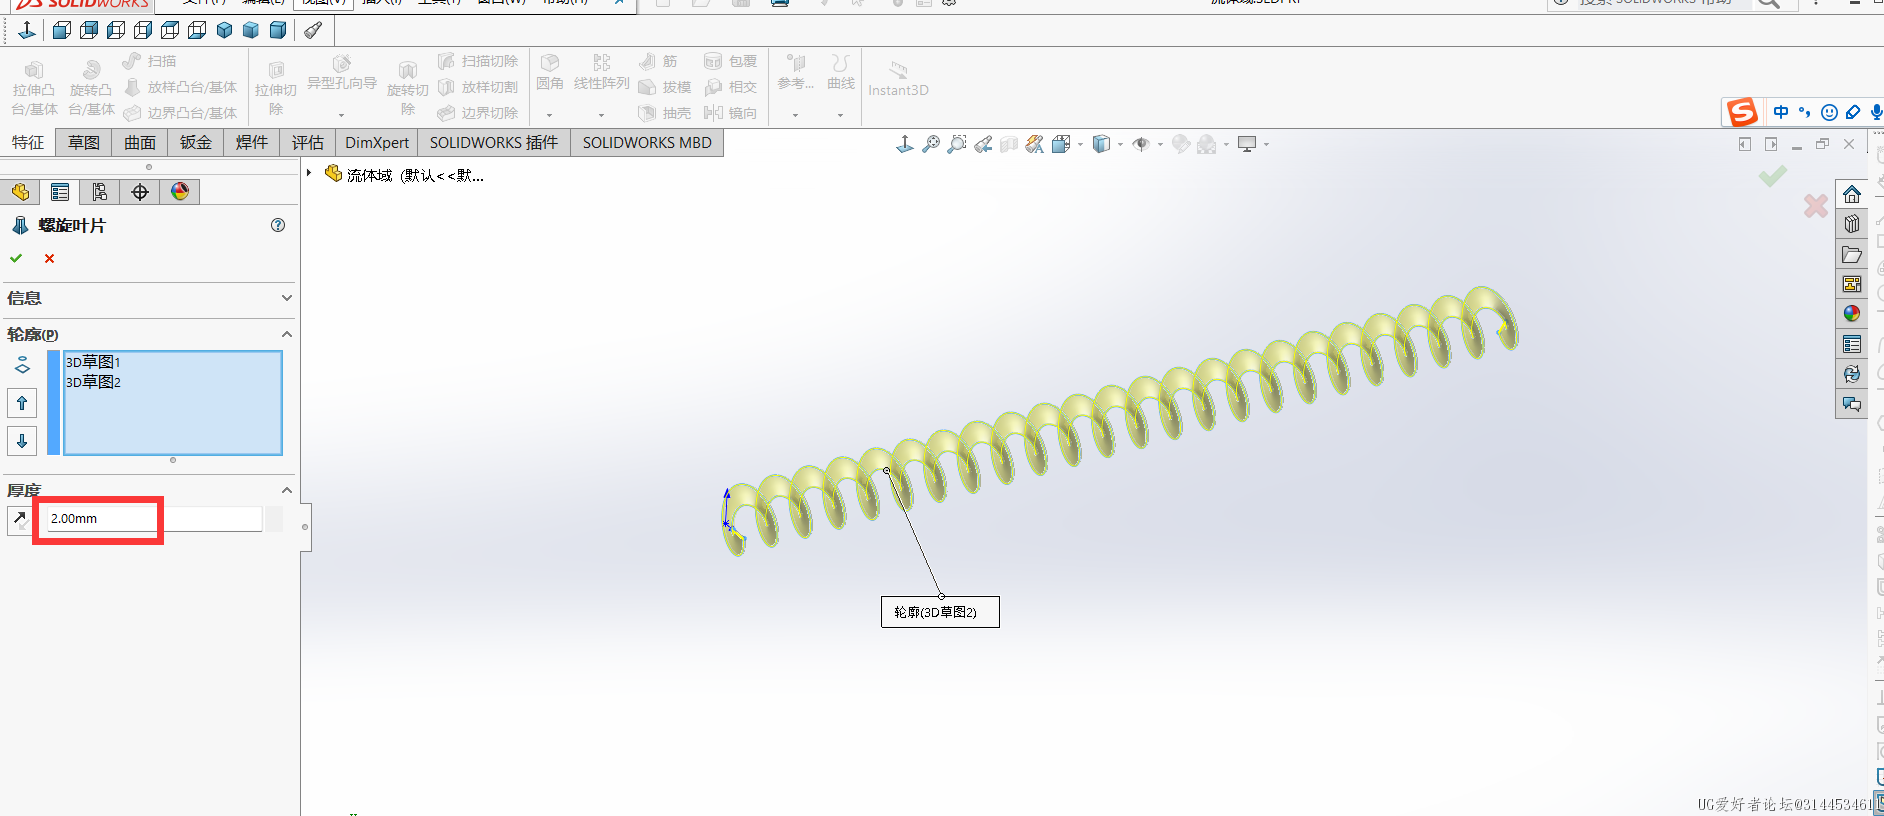Move selected profile up in list

[22, 403]
